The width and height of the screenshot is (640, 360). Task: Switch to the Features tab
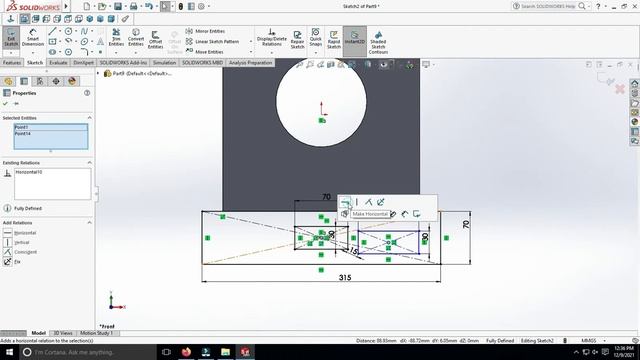[x=12, y=63]
